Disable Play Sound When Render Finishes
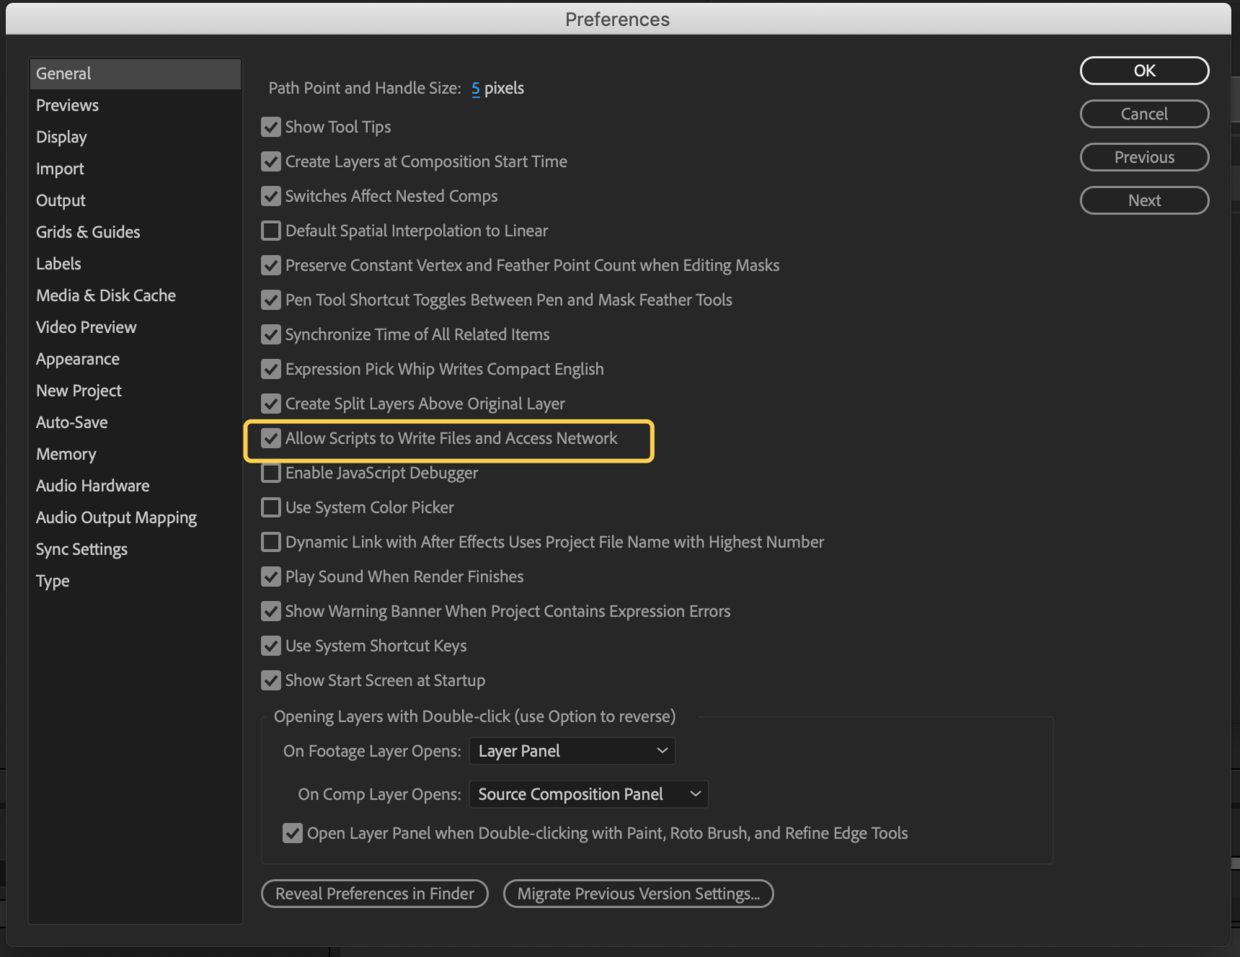Screen dimensions: 1240x957 271,577
